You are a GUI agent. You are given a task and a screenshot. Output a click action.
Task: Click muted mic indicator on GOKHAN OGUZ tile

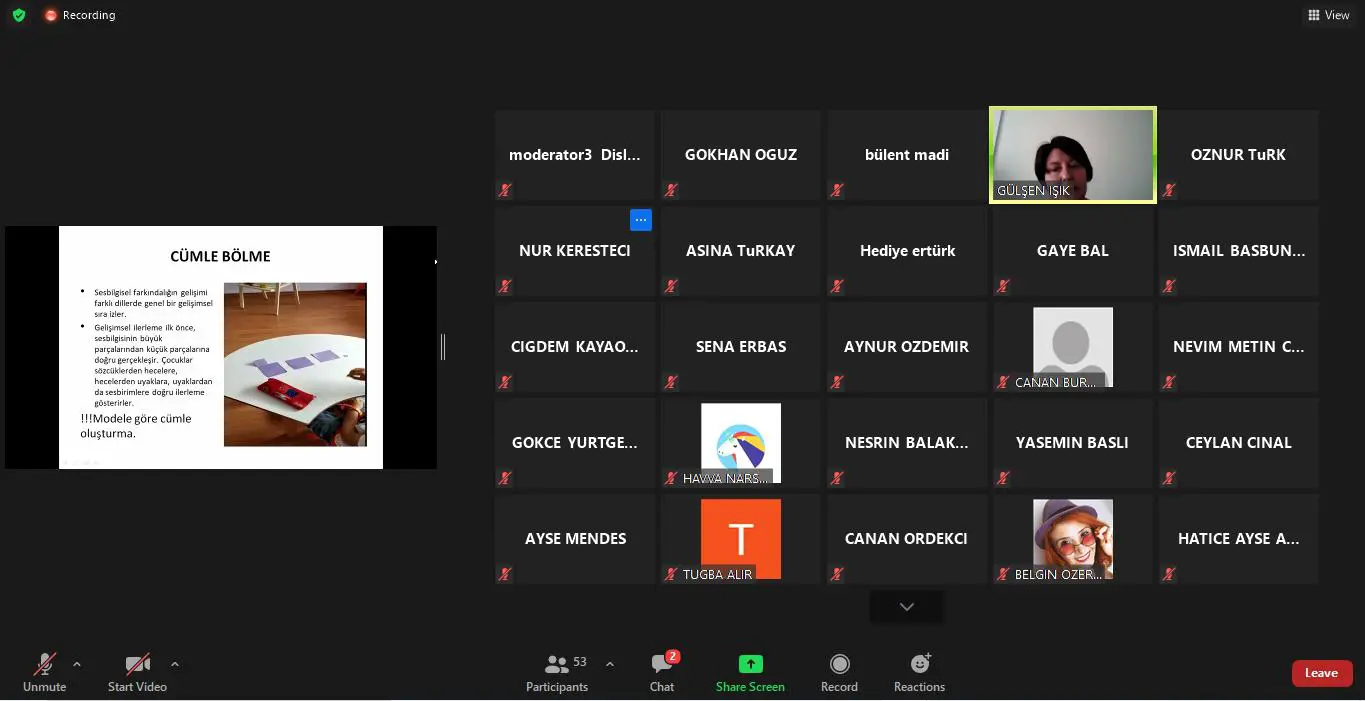click(671, 190)
